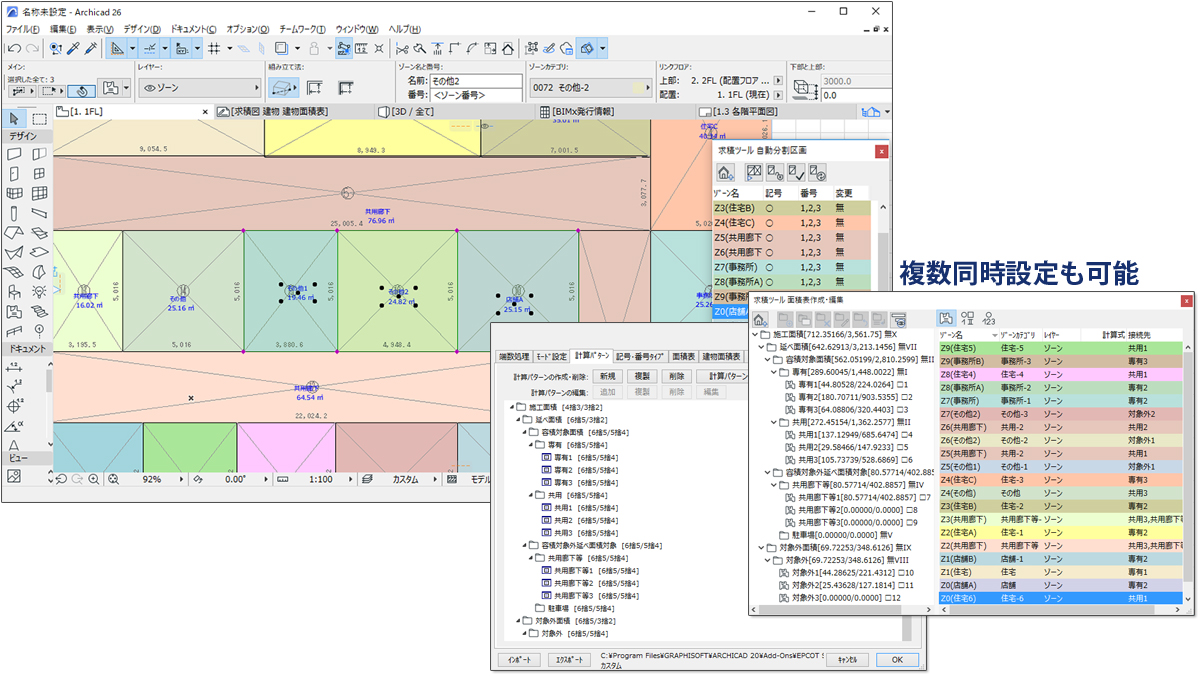
Task: Click the scissors trim tool icon
Action: click(x=402, y=48)
